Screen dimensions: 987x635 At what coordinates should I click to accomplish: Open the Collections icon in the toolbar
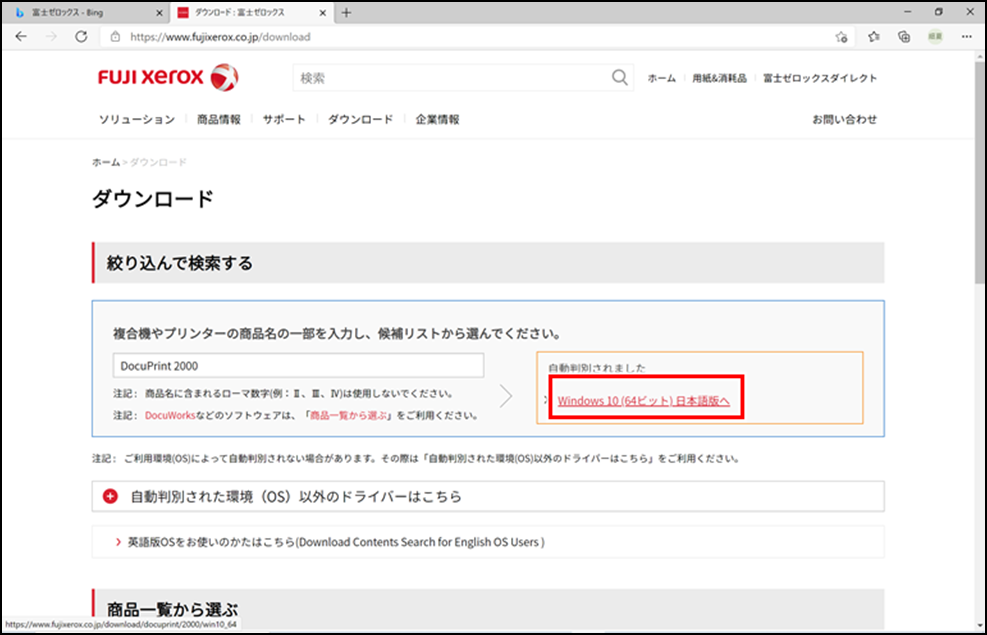904,37
